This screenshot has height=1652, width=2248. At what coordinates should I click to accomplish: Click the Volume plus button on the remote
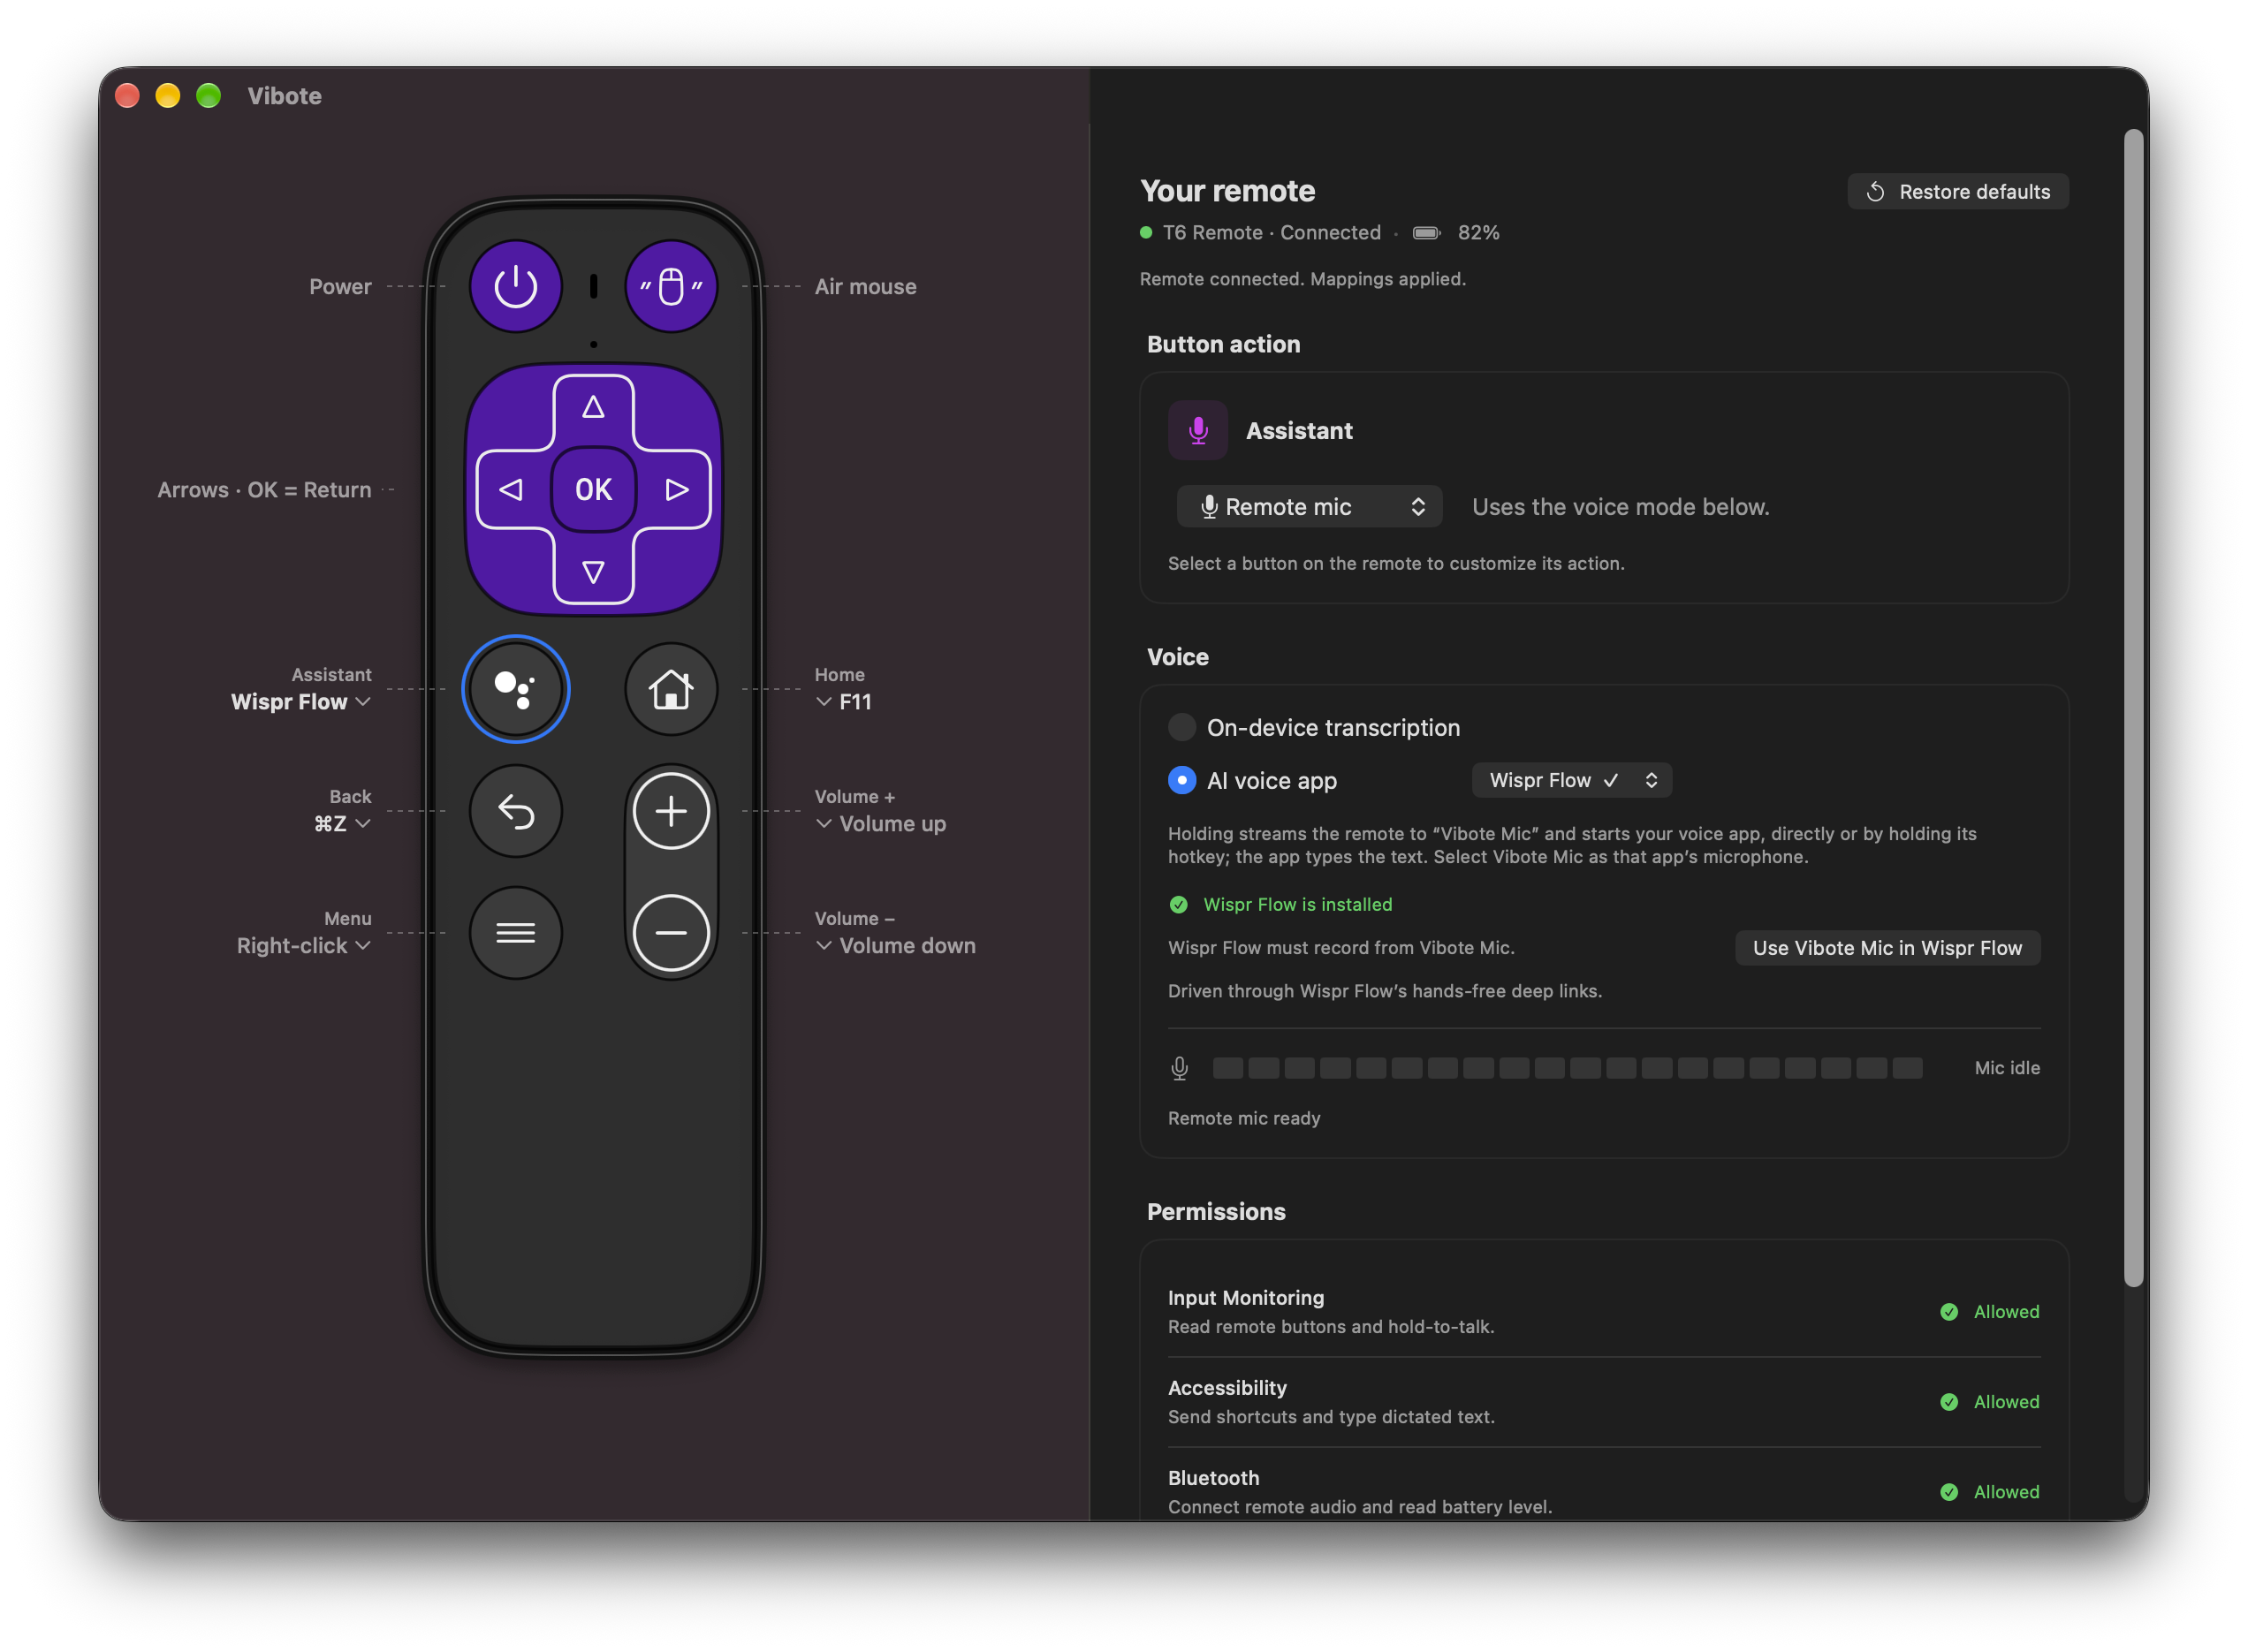(x=671, y=811)
